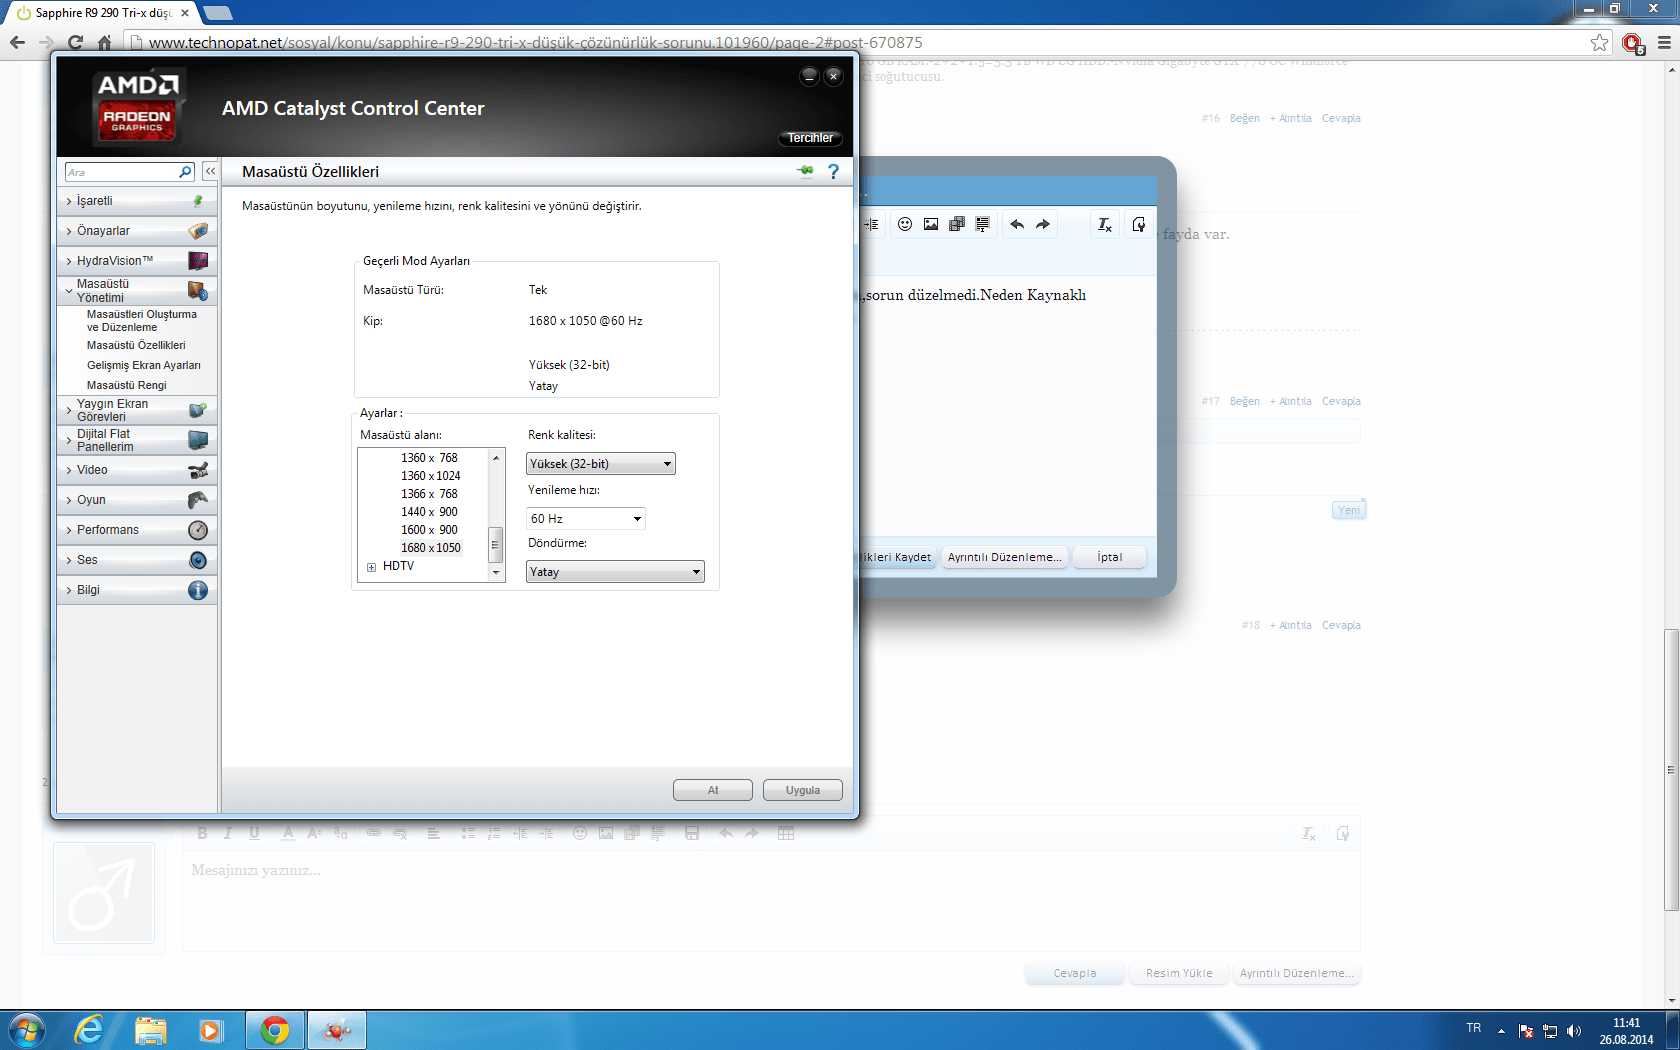
Task: Select the Sapphire R9 290 browser tab
Action: click(100, 13)
